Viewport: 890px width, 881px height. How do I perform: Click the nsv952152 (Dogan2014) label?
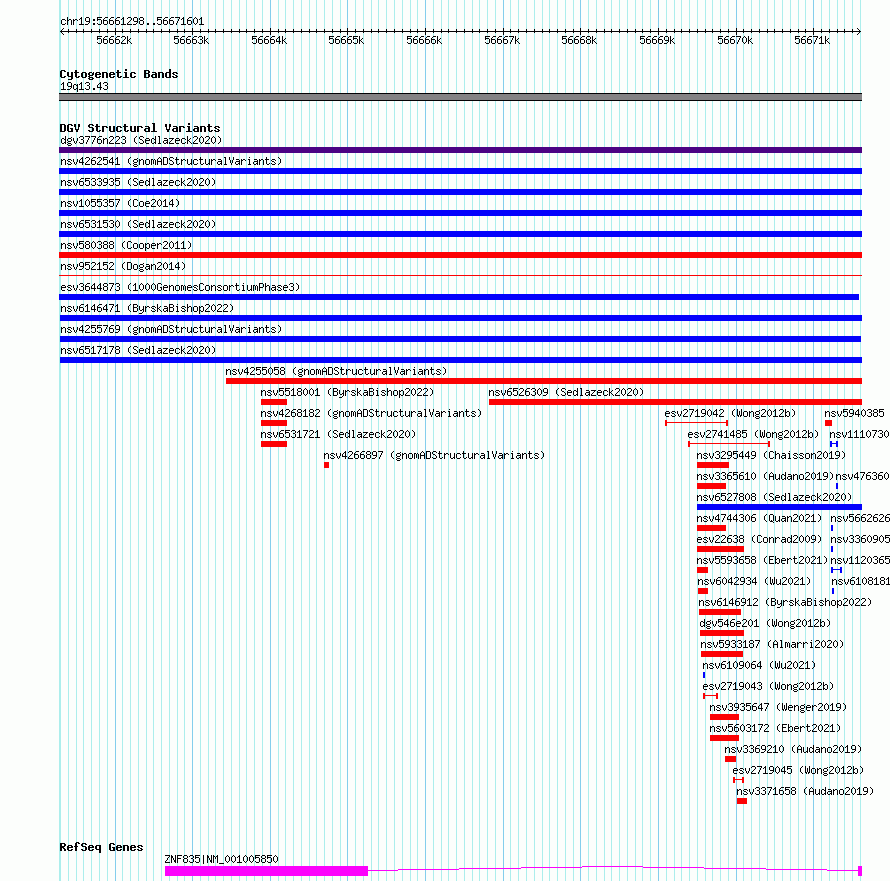(x=123, y=266)
